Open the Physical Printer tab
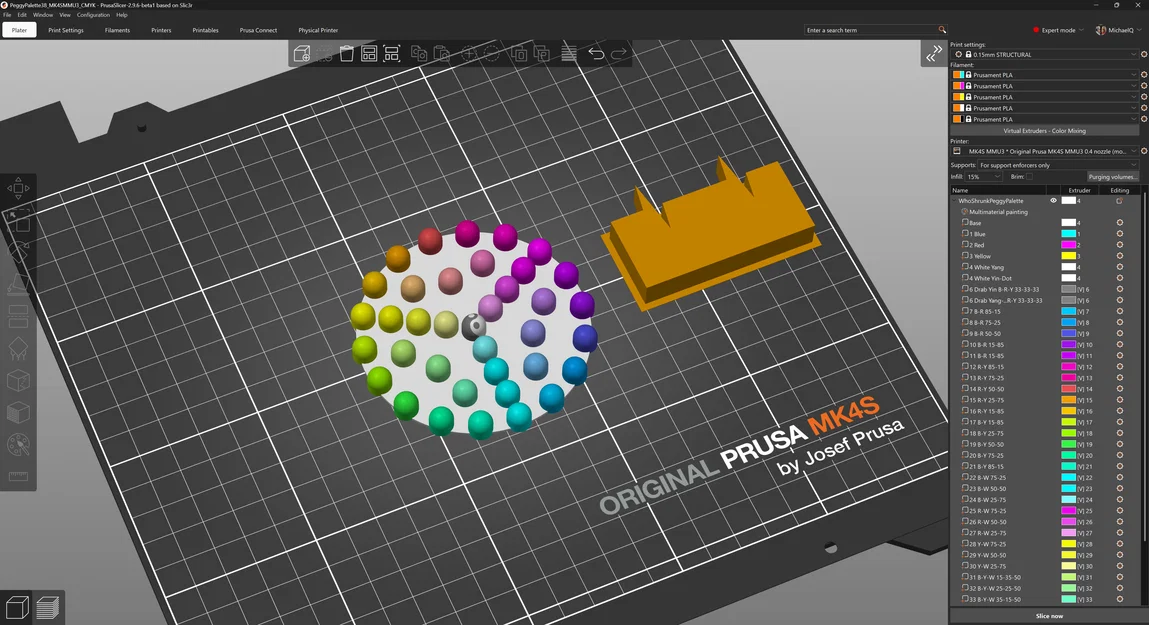1149x625 pixels. pos(318,30)
